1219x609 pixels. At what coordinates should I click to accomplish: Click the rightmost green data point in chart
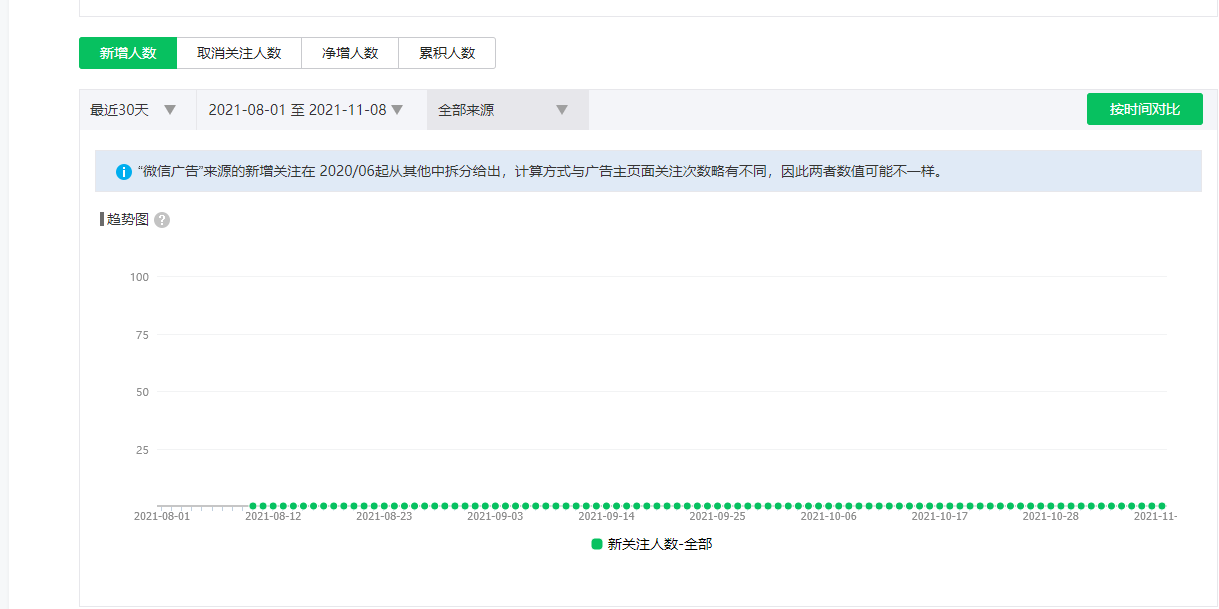tap(1162, 506)
